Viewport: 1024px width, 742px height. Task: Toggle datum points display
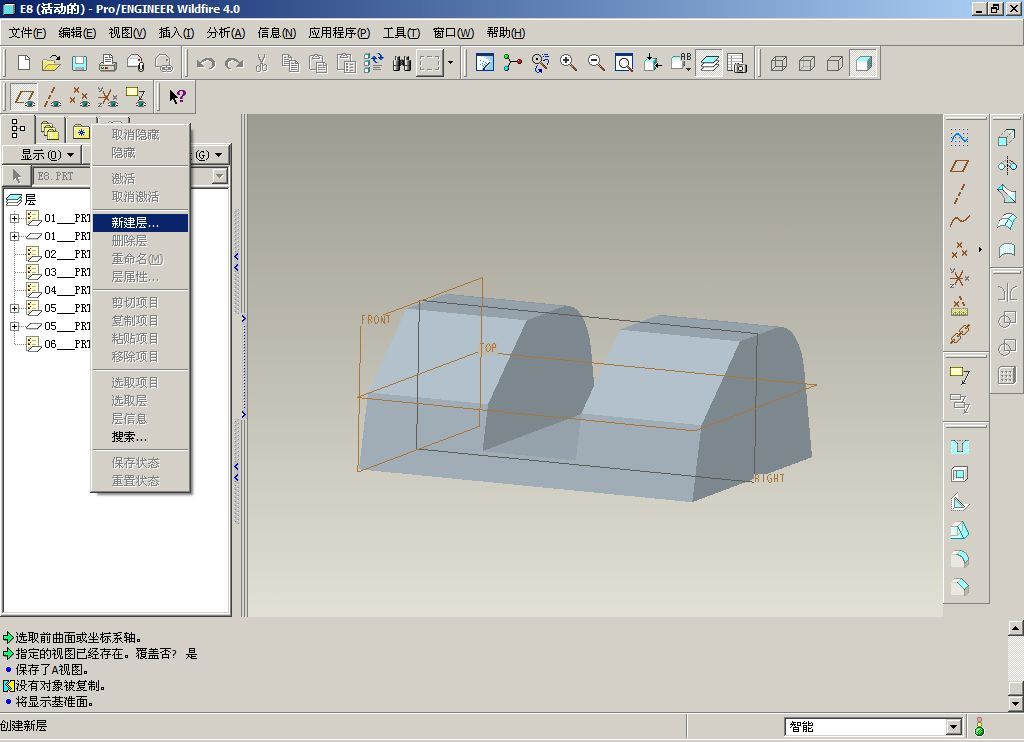[x=80, y=97]
